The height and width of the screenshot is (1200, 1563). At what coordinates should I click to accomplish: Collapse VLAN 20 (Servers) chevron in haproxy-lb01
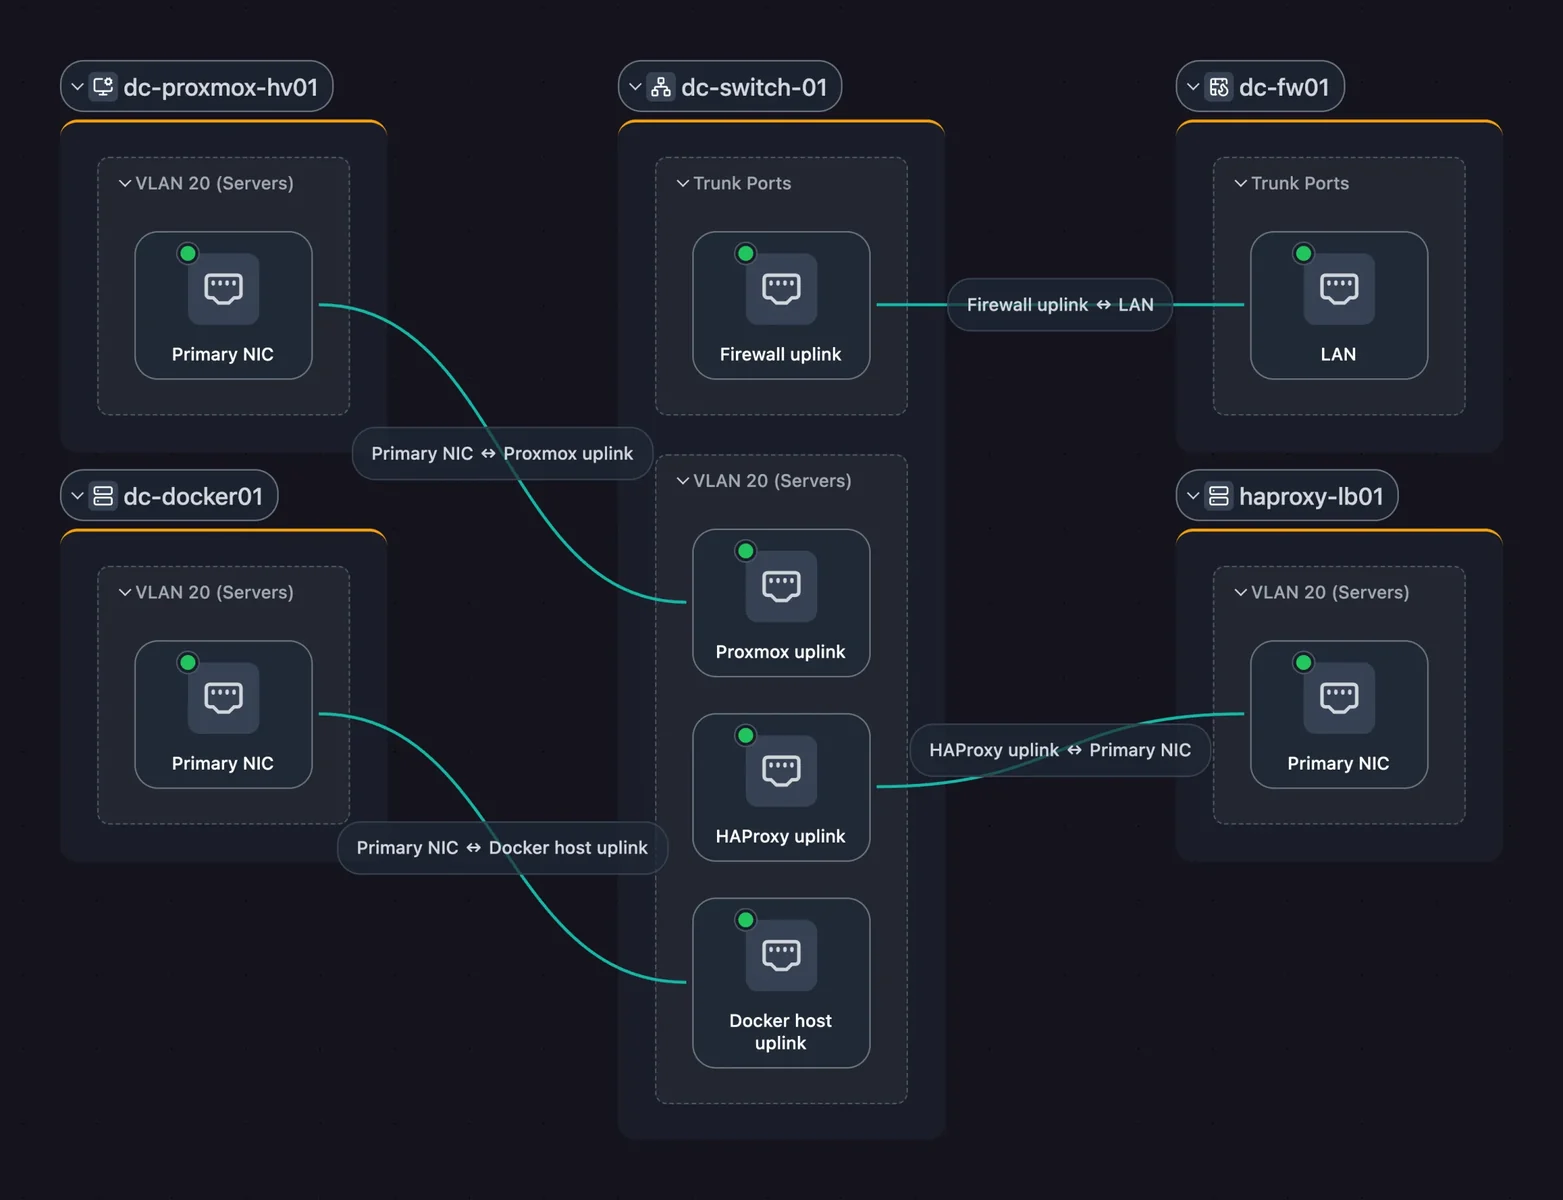[1241, 592]
